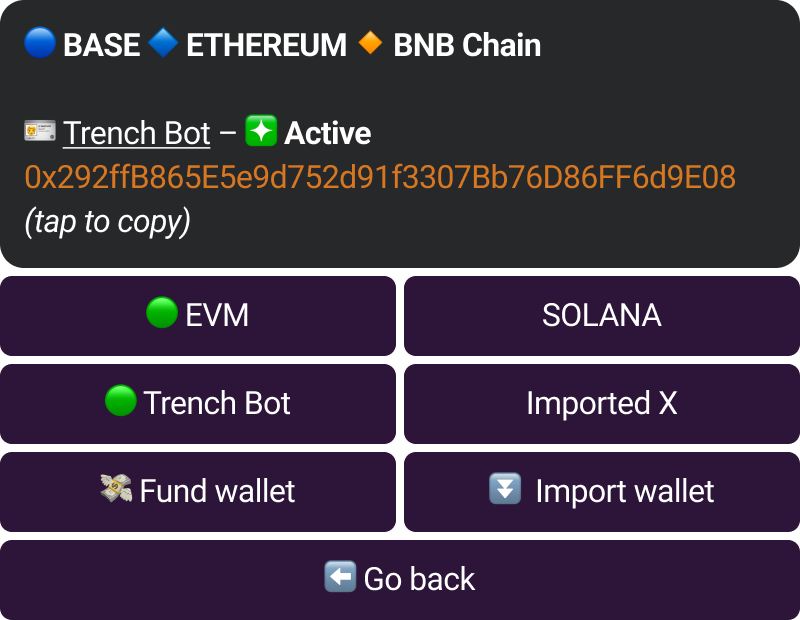Screen dimensions: 800x620
Task: Select the EVM network option
Action: coord(198,316)
